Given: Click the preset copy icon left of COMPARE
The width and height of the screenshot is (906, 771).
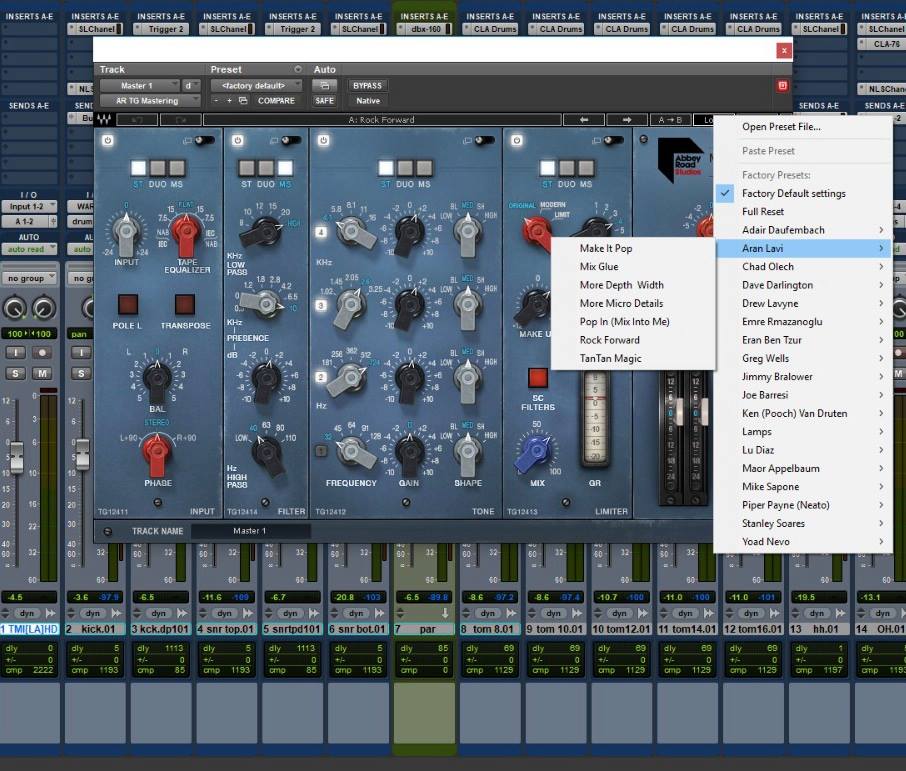Looking at the screenshot, I should pos(243,101).
